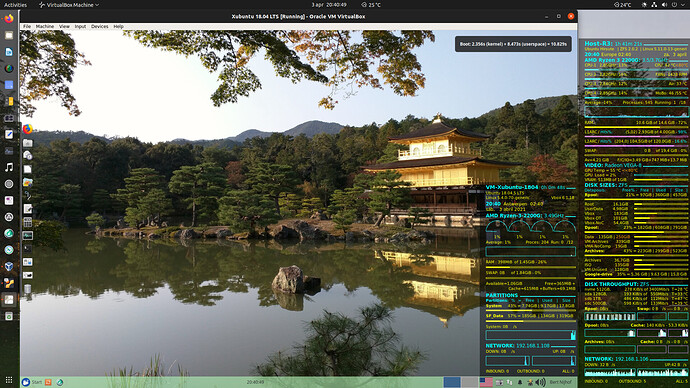This screenshot has height=388, width=690.
Task: Open the VirtualBox cube icon in the dock
Action: pyautogui.click(x=9, y=266)
